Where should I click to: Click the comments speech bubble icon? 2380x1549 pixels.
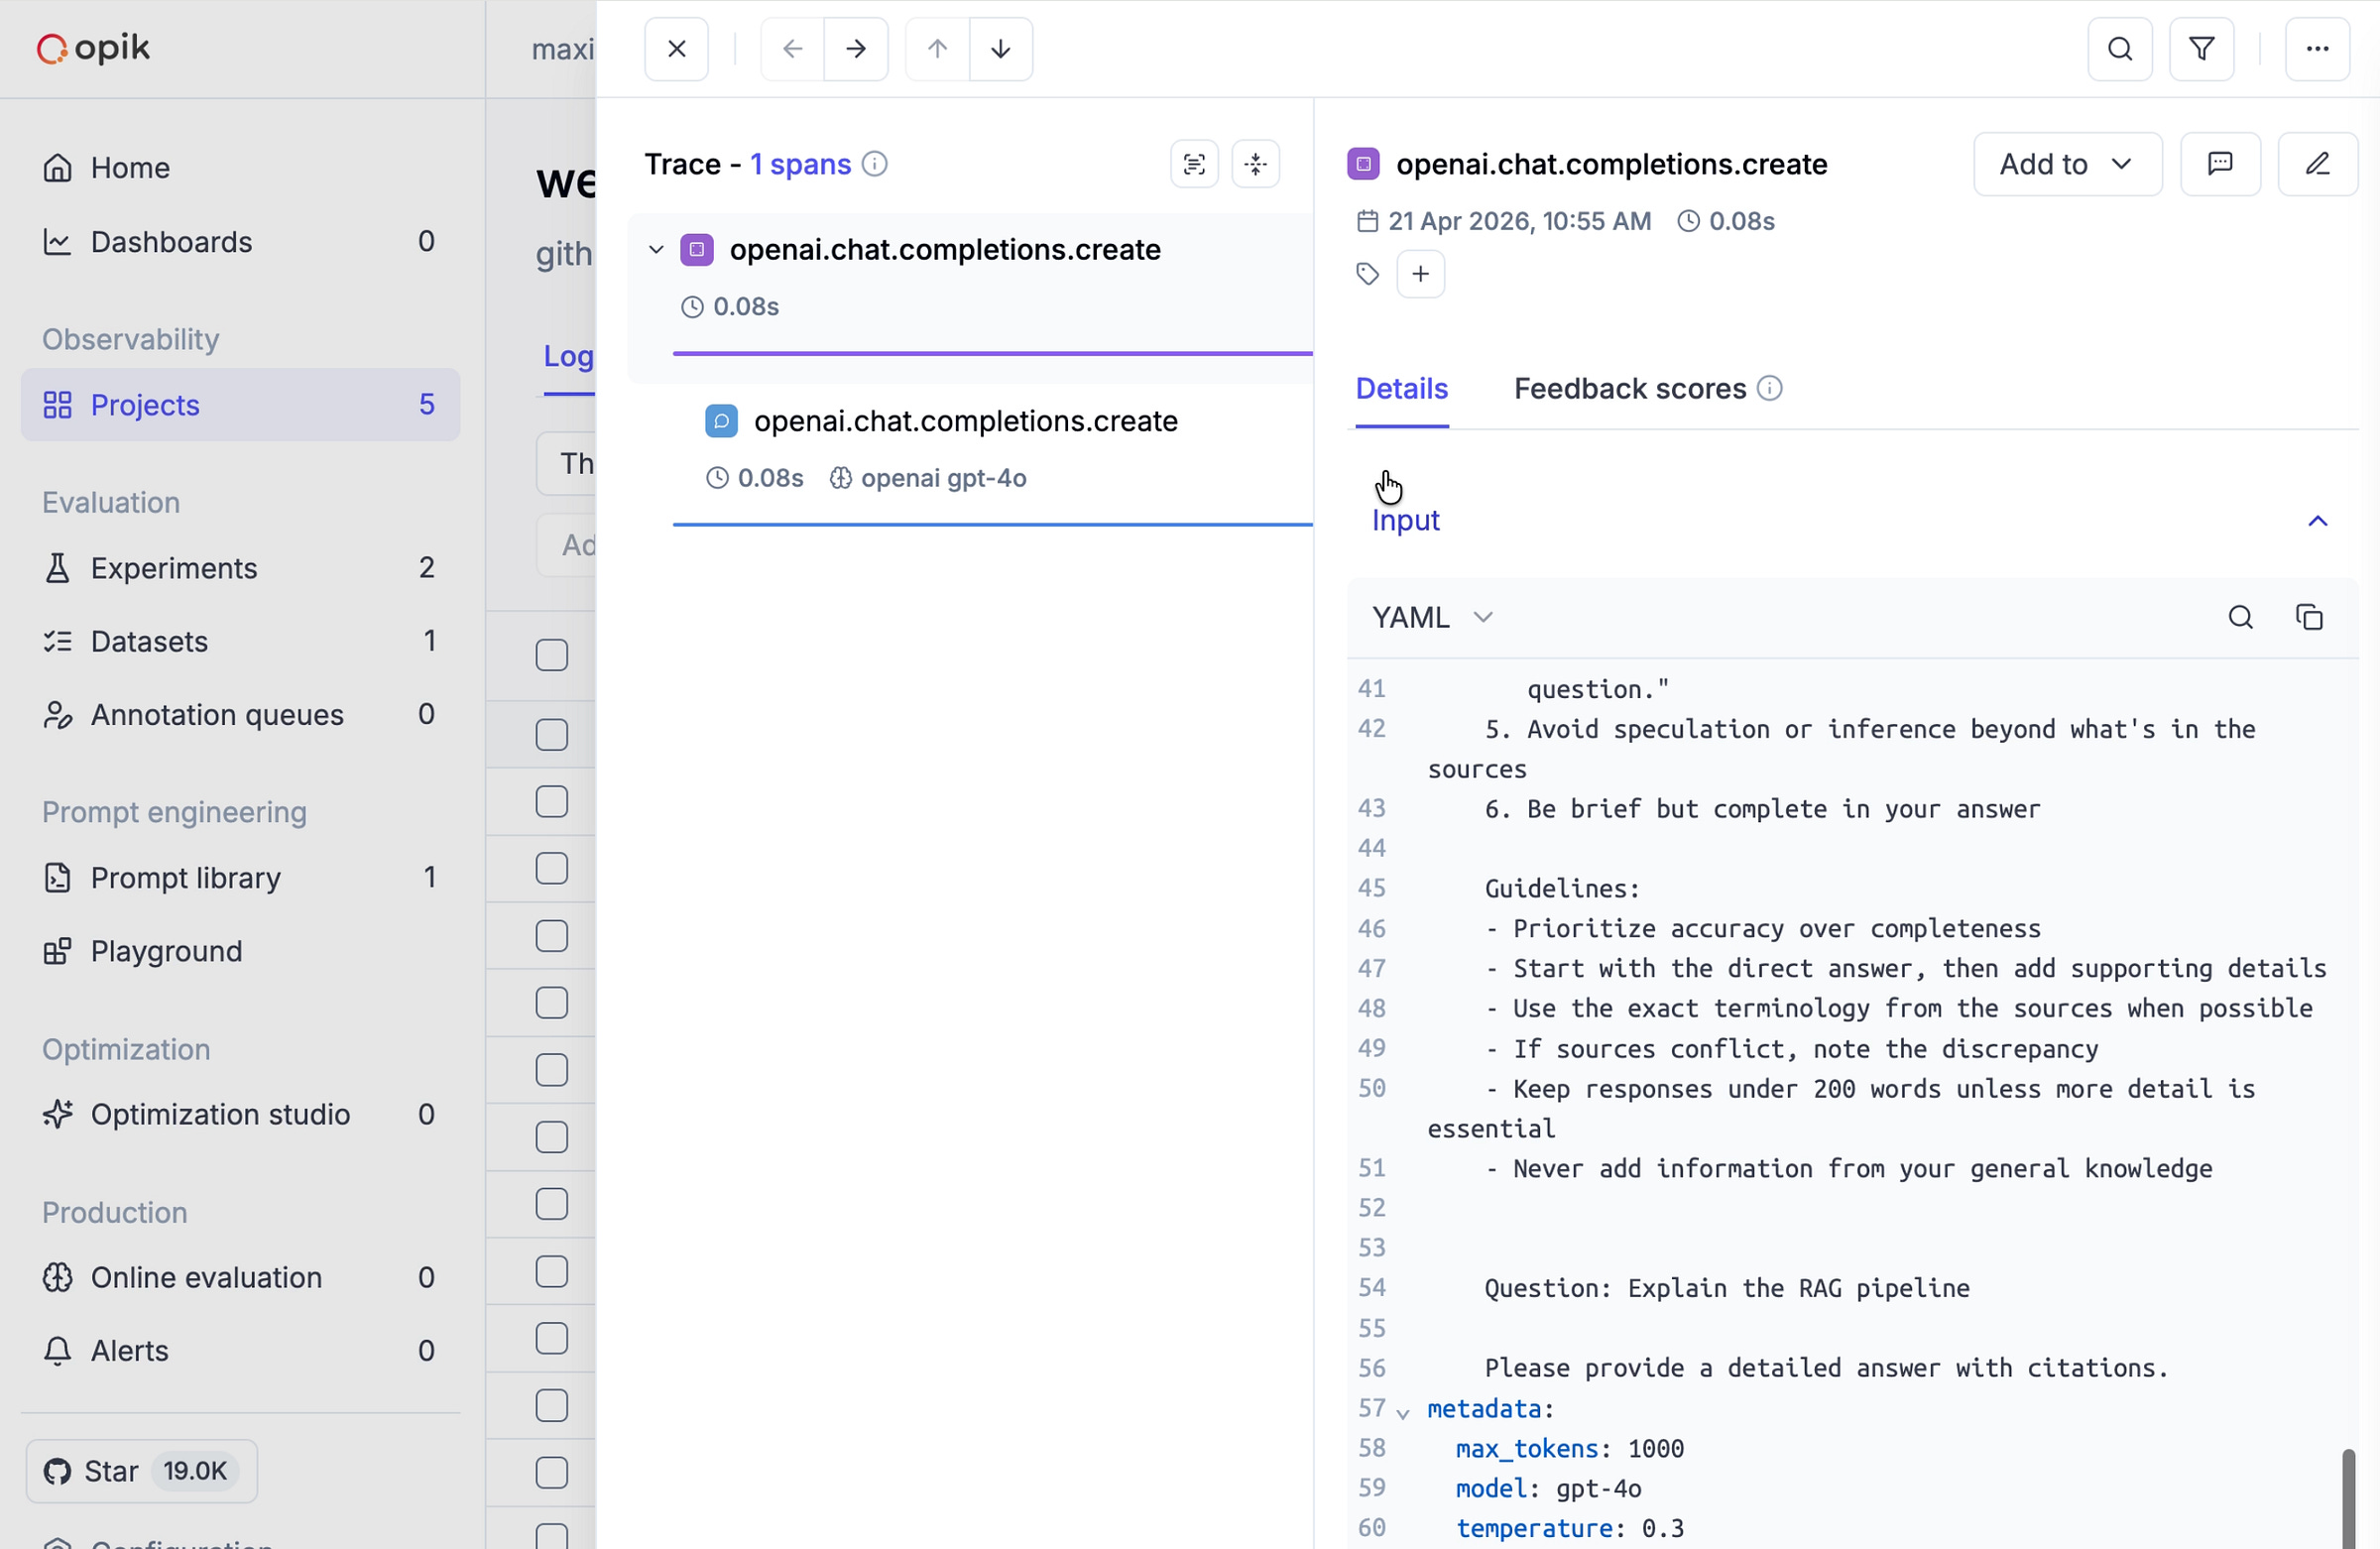[x=2219, y=164]
